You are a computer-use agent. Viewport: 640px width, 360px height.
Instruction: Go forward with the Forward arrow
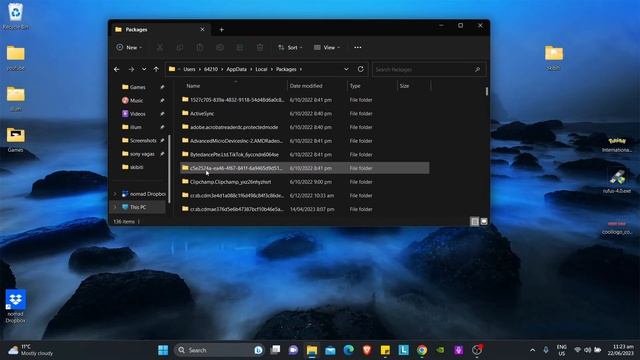pyautogui.click(x=131, y=69)
